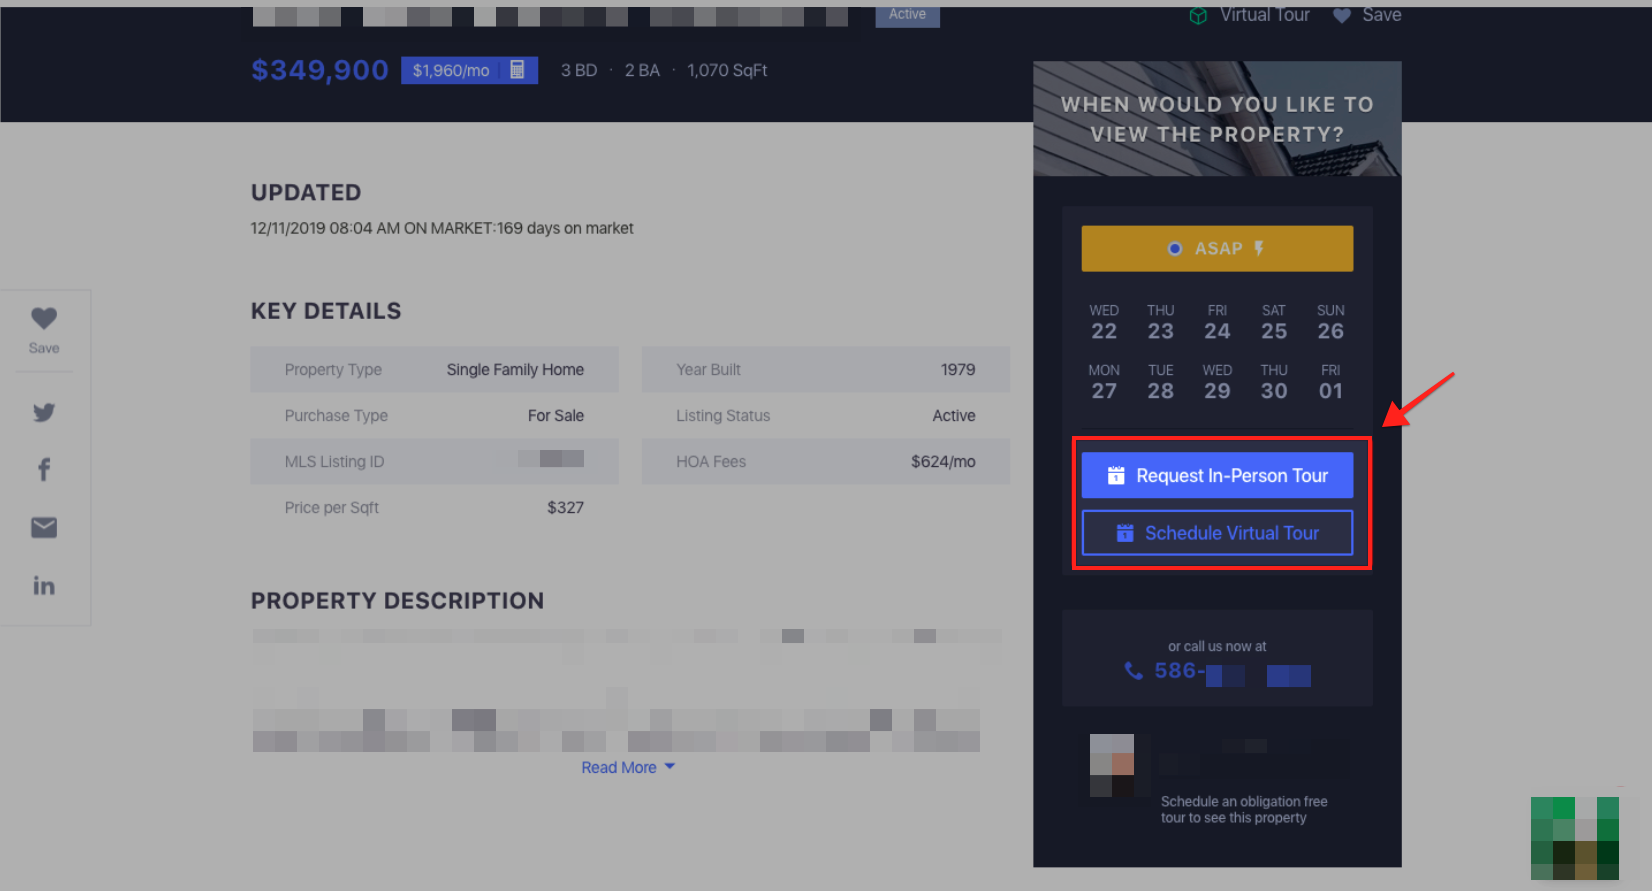Share listing via Twitter icon
The image size is (1652, 891).
pyautogui.click(x=44, y=412)
